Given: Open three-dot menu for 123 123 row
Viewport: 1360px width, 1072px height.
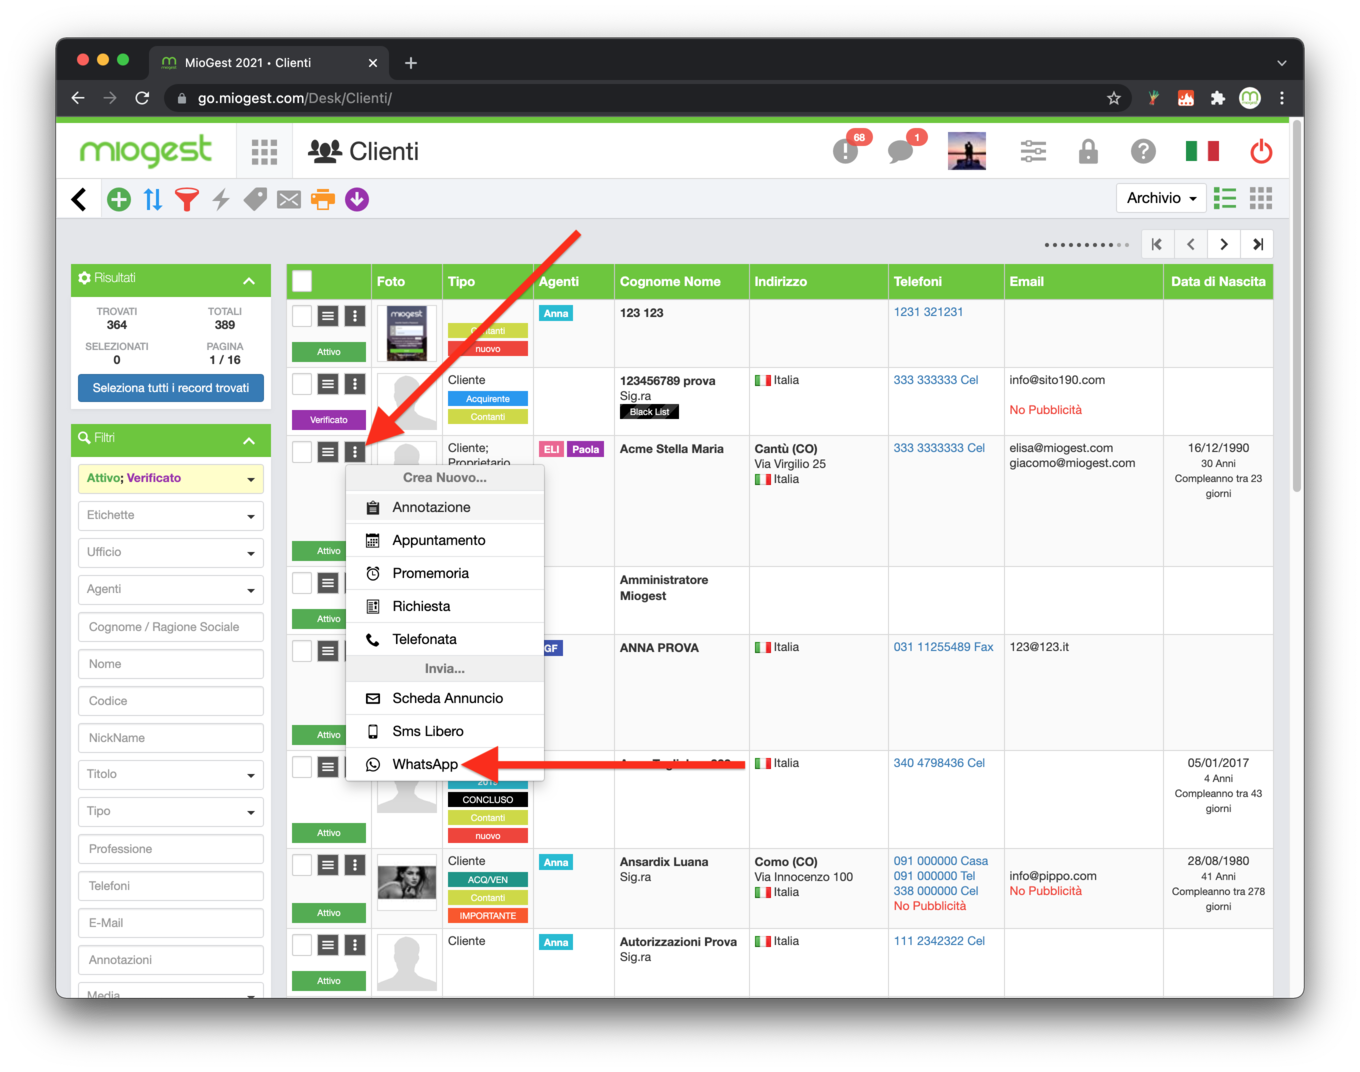Looking at the screenshot, I should click(355, 316).
